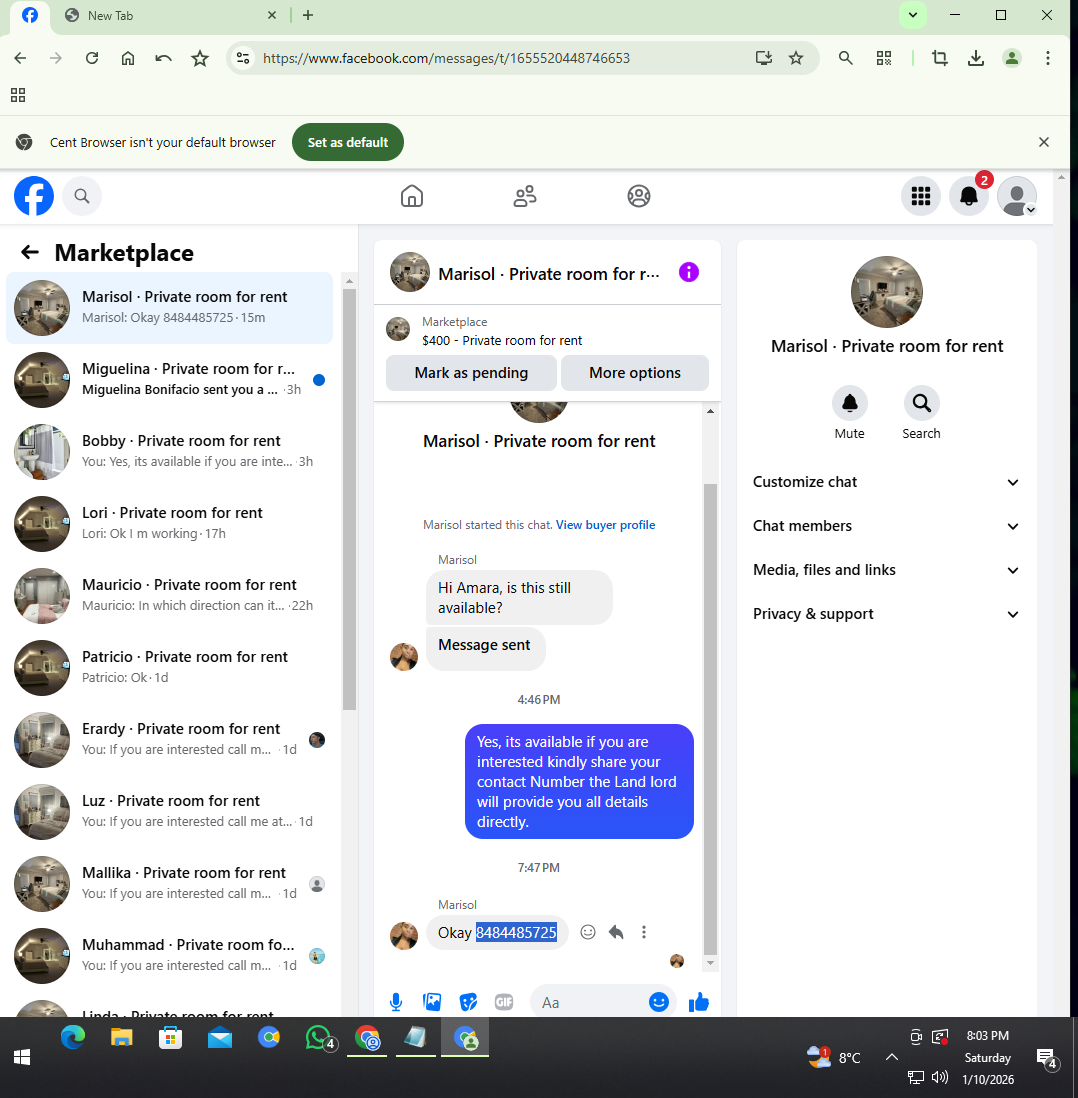Screen dimensions: 1078x1098
Task: Open notifications bell with badge 2
Action: 969,196
